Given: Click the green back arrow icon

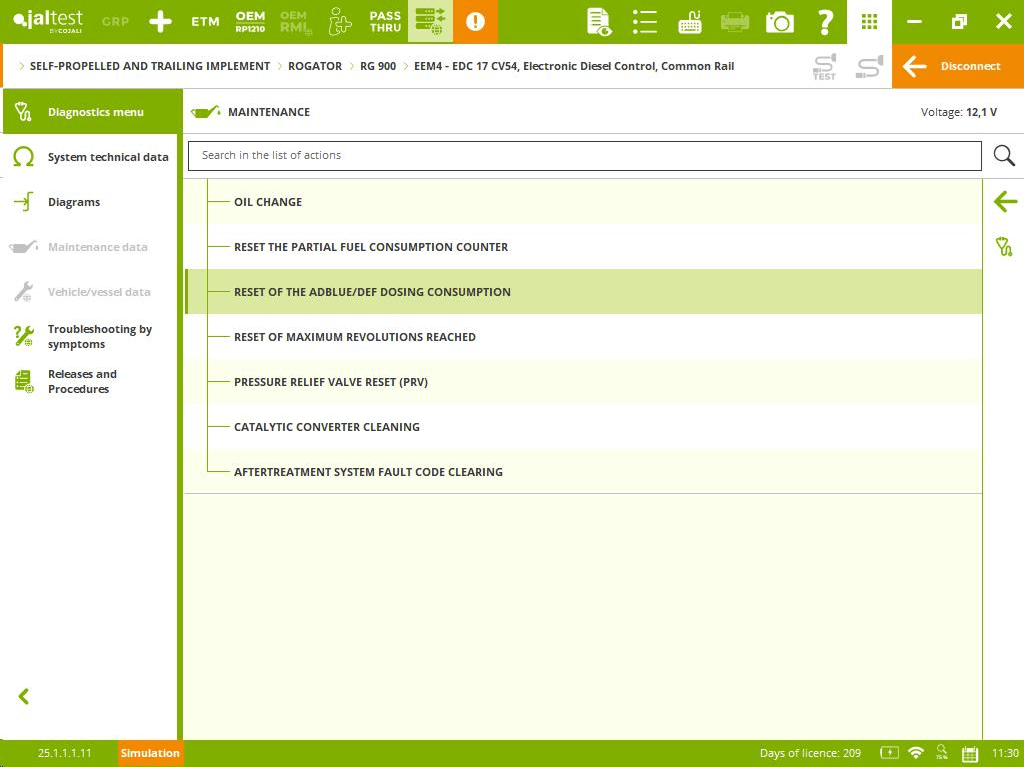Looking at the screenshot, I should pos(1004,202).
